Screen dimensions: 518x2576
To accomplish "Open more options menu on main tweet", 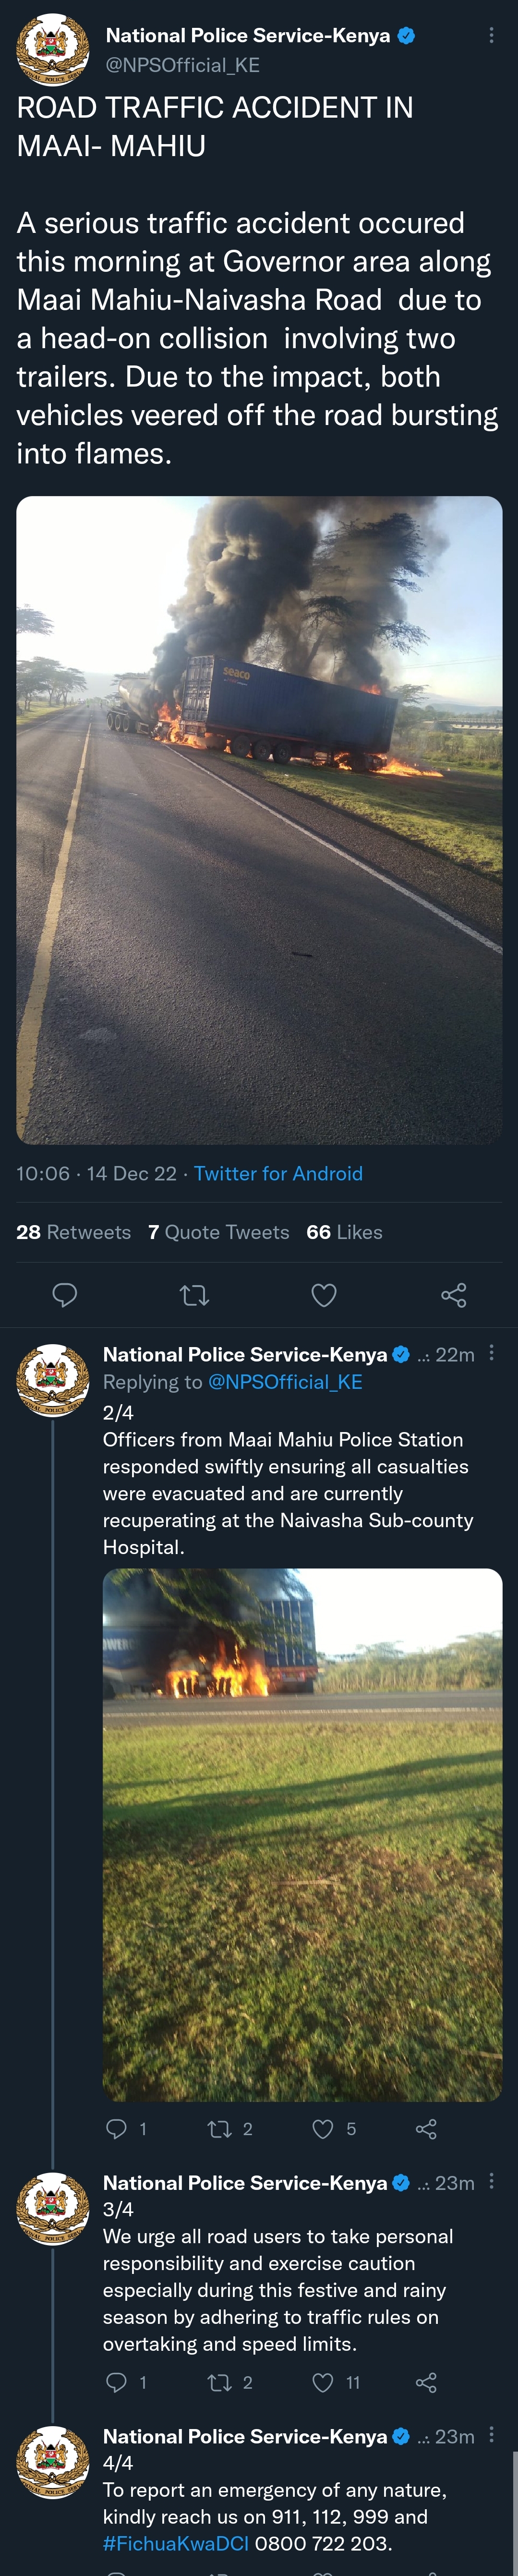I will [491, 35].
